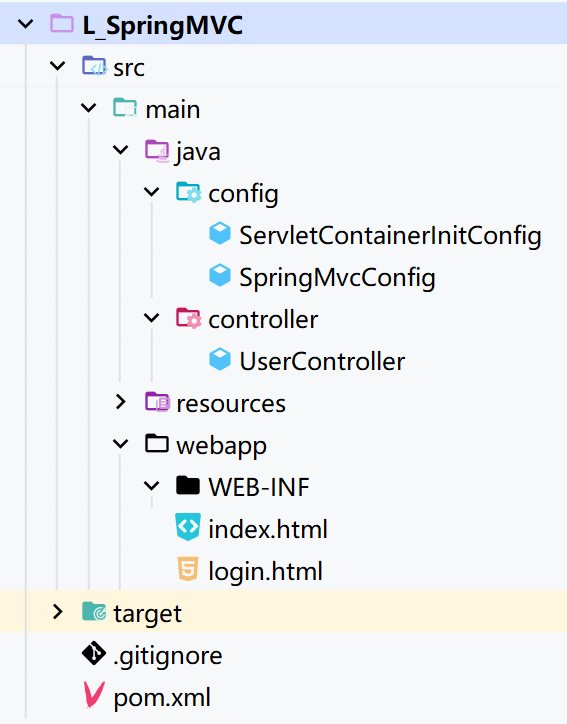Click the class icon for ServletContainerInitConfig
The height and width of the screenshot is (724, 567).
(x=220, y=233)
